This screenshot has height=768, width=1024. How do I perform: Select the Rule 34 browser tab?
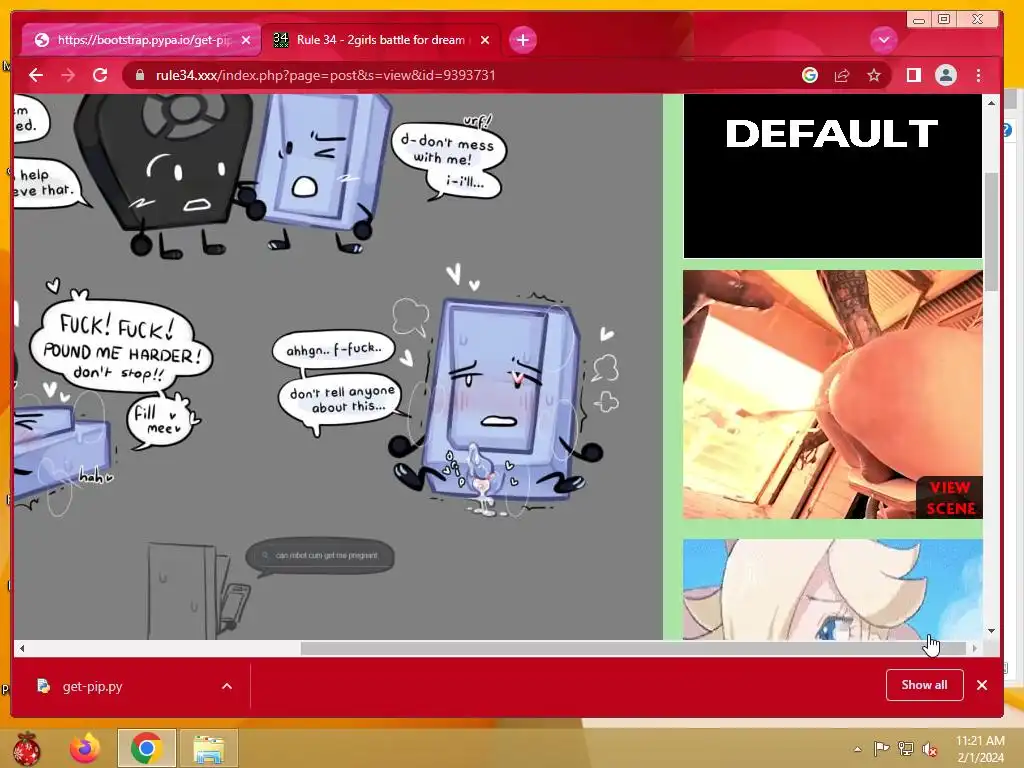[381, 40]
